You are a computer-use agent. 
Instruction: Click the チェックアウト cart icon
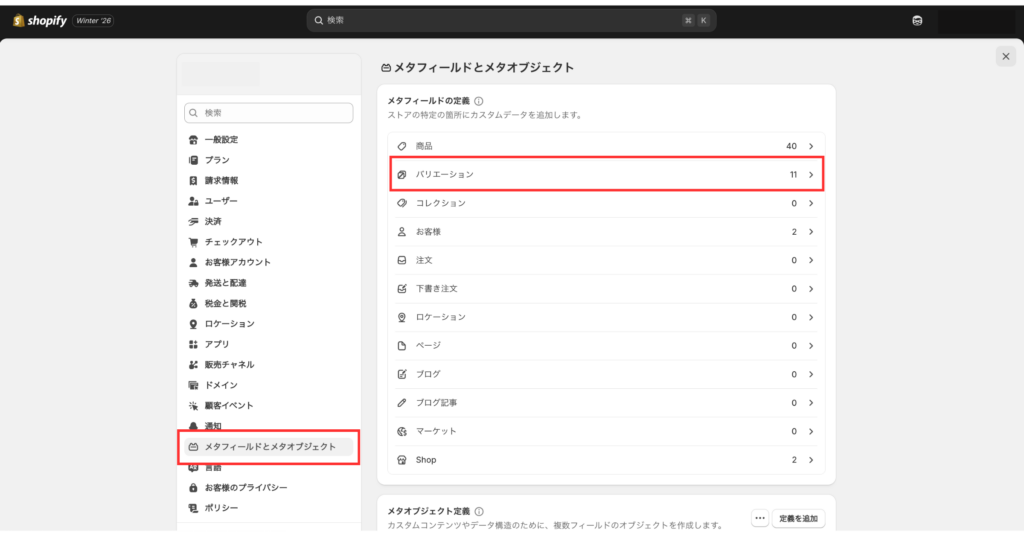tap(193, 242)
